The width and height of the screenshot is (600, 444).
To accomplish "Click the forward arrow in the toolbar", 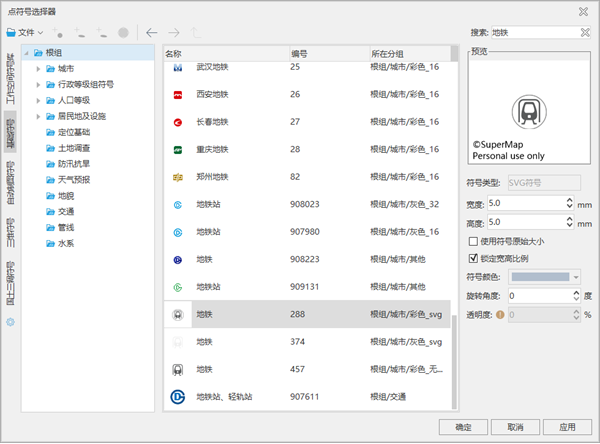I will click(174, 33).
